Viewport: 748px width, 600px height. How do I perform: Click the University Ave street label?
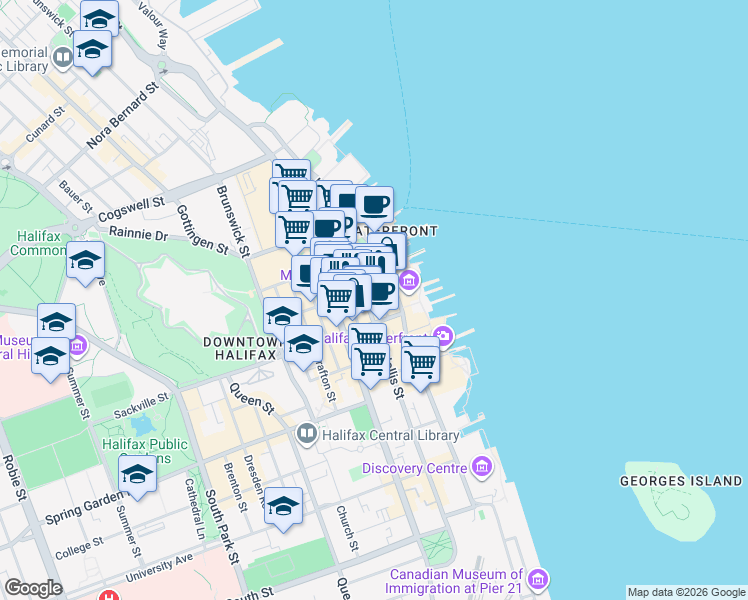tap(159, 568)
